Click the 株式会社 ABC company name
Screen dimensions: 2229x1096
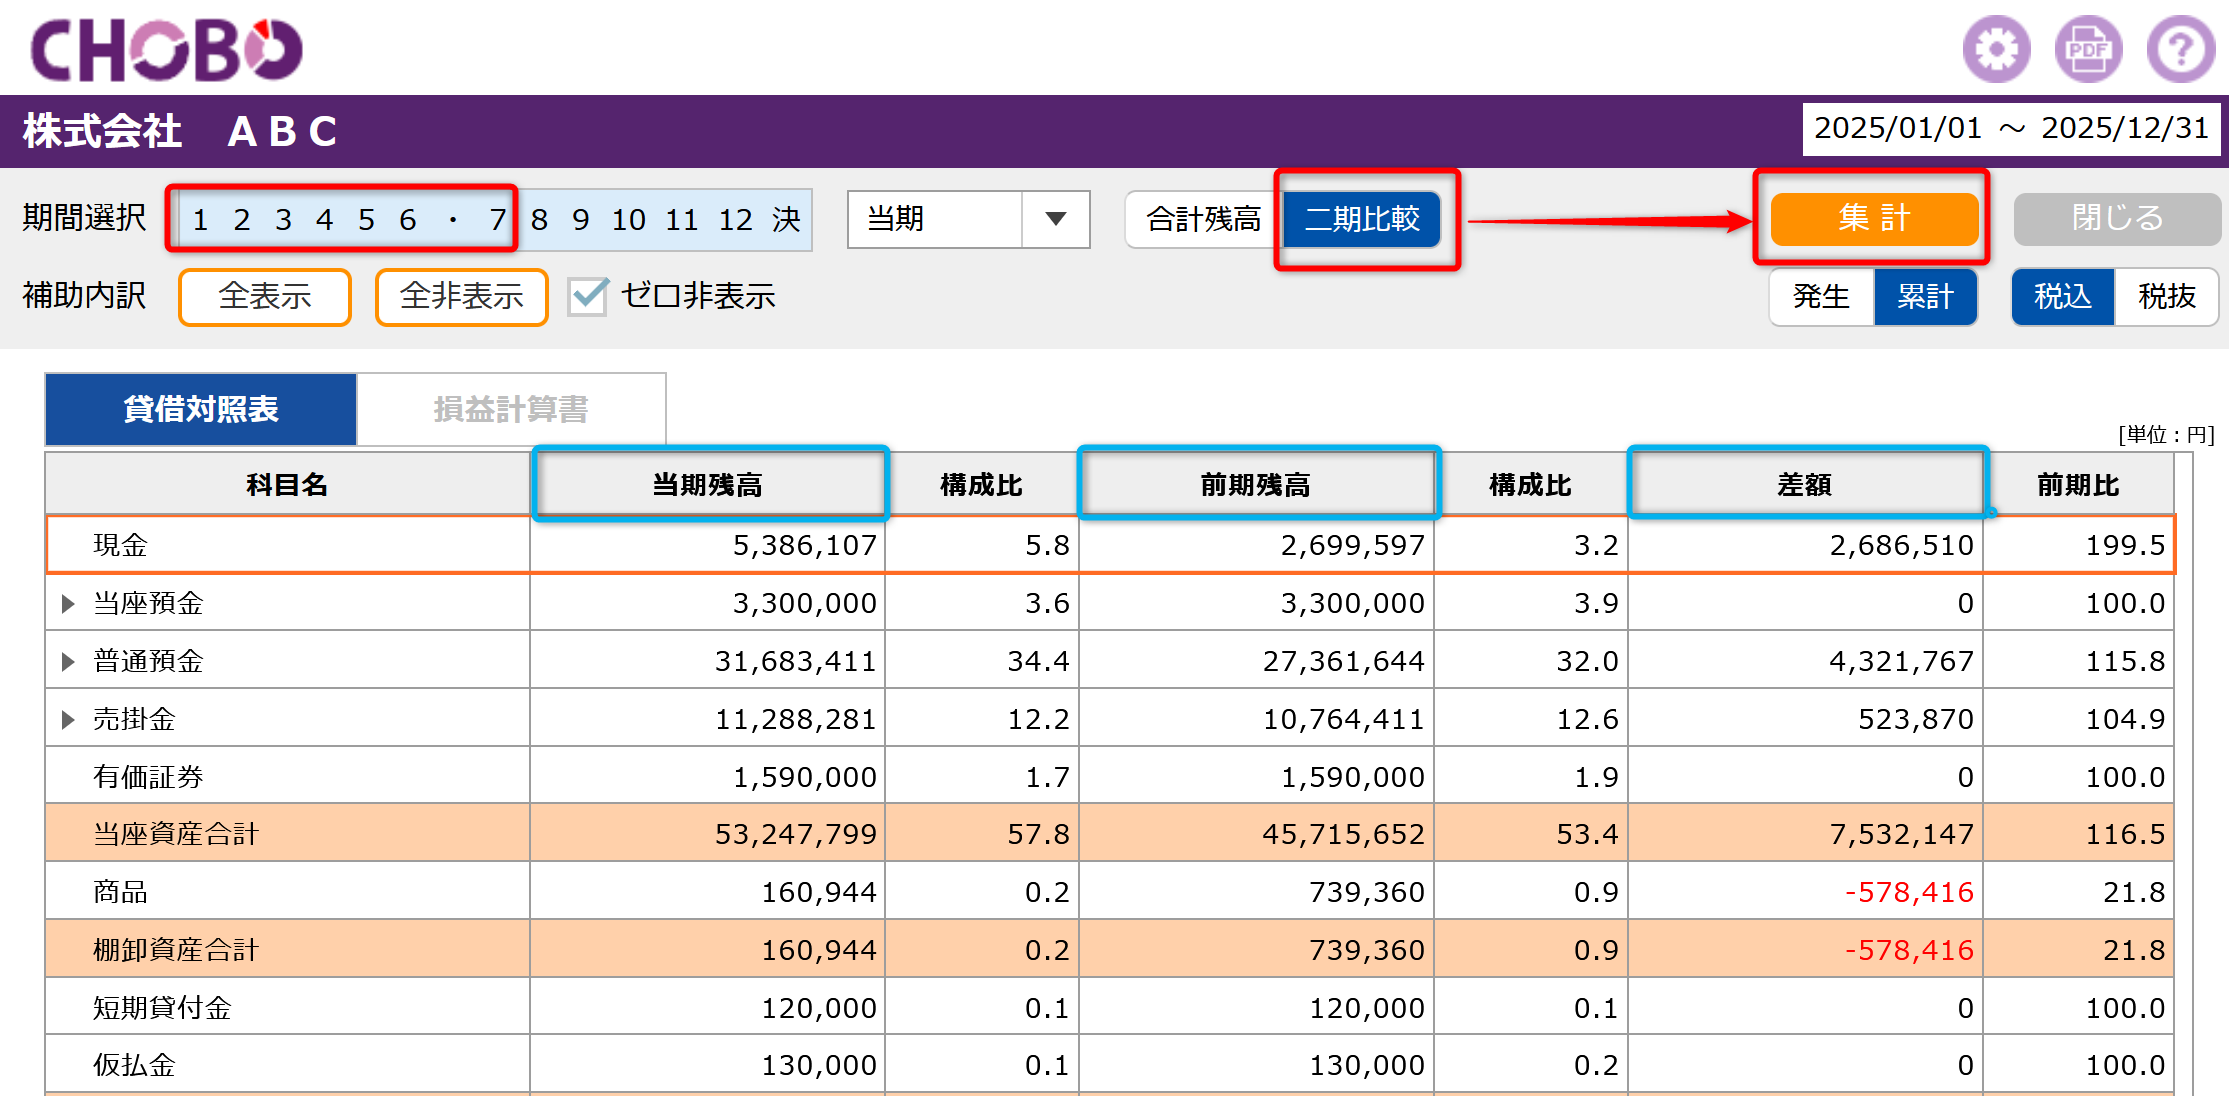pyautogui.click(x=180, y=131)
